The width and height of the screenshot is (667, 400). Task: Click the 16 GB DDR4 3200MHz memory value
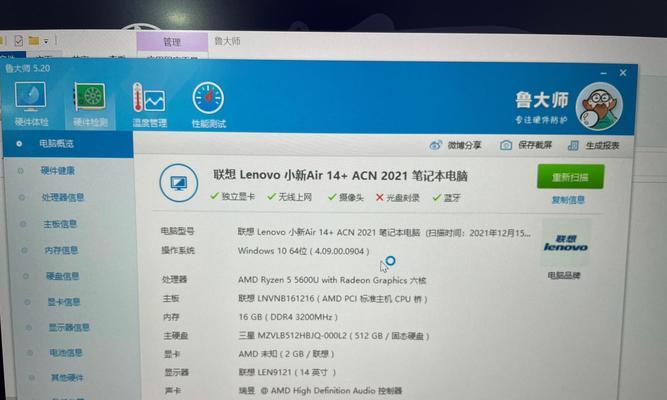288,317
